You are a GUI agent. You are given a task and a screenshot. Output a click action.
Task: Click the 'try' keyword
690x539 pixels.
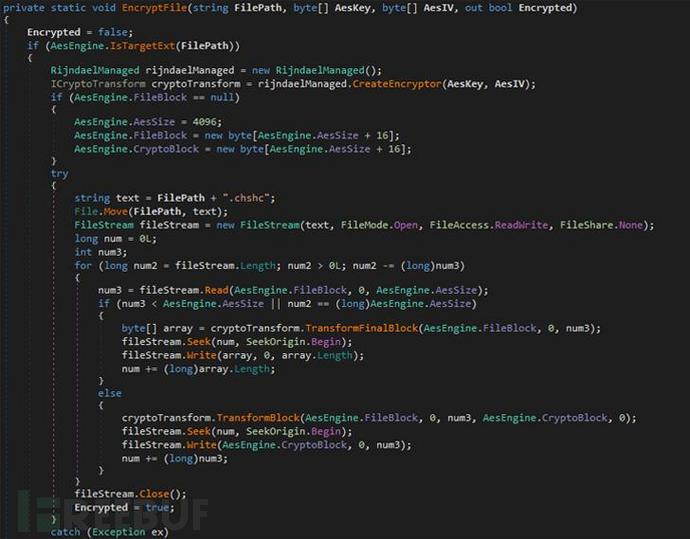pyautogui.click(x=59, y=174)
